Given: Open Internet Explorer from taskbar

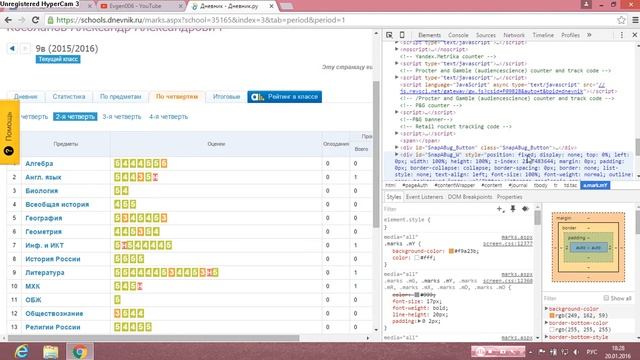Looking at the screenshot, I should [21, 351].
